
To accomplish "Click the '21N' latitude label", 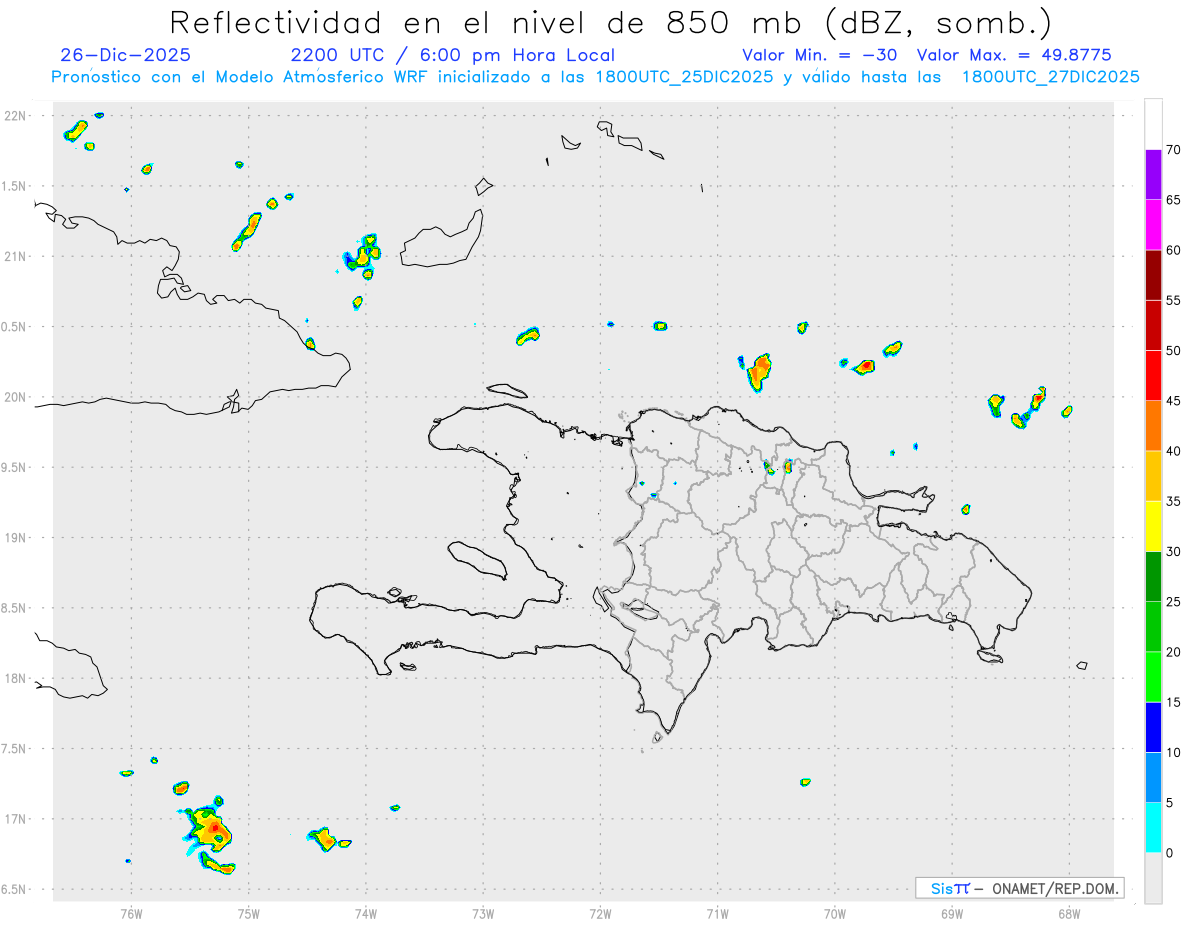I will 17,257.
